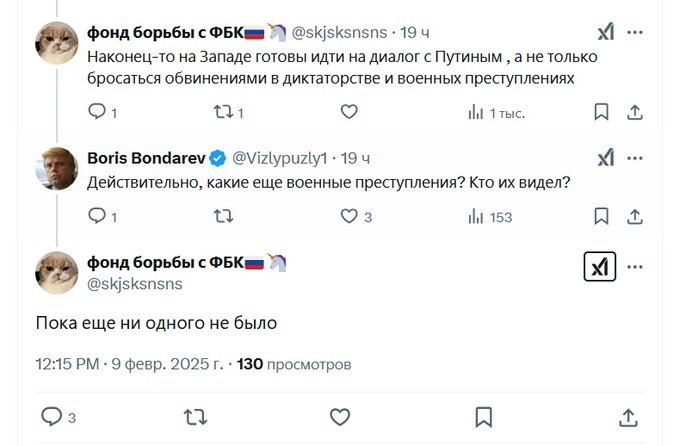Open more options menu on first tweet
This screenshot has width=680, height=446.
[x=635, y=32]
